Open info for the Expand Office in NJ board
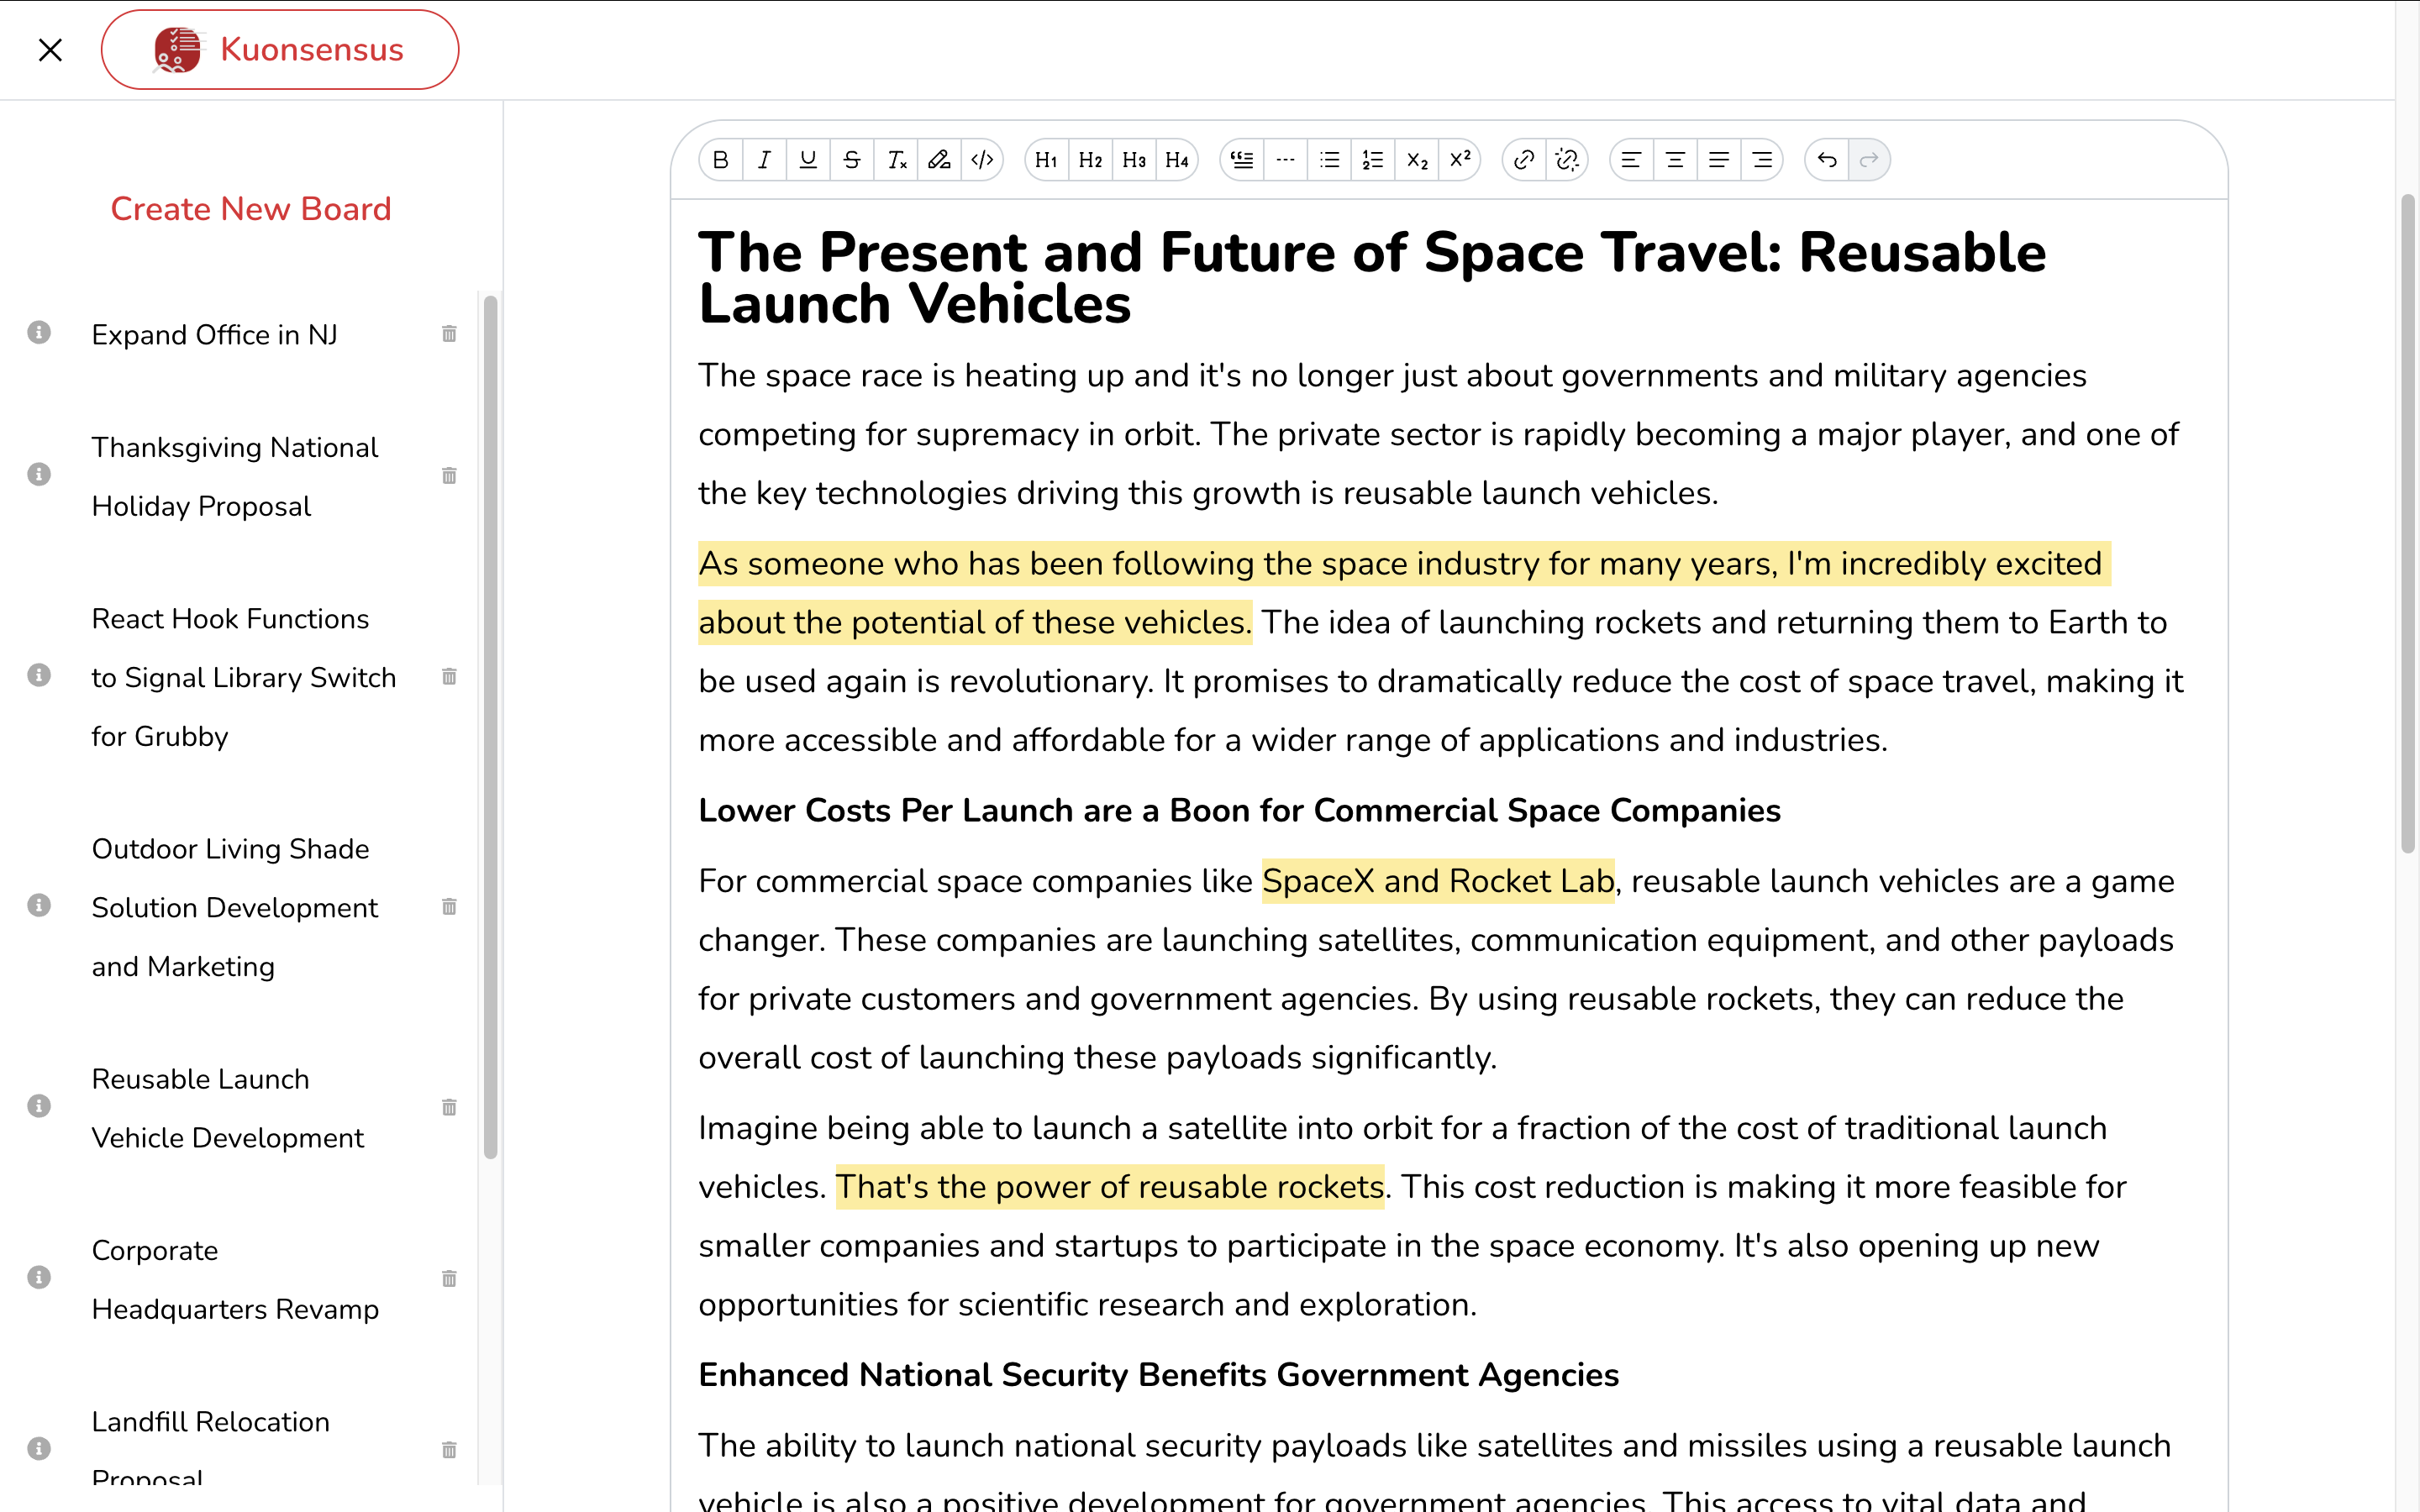 [x=39, y=333]
